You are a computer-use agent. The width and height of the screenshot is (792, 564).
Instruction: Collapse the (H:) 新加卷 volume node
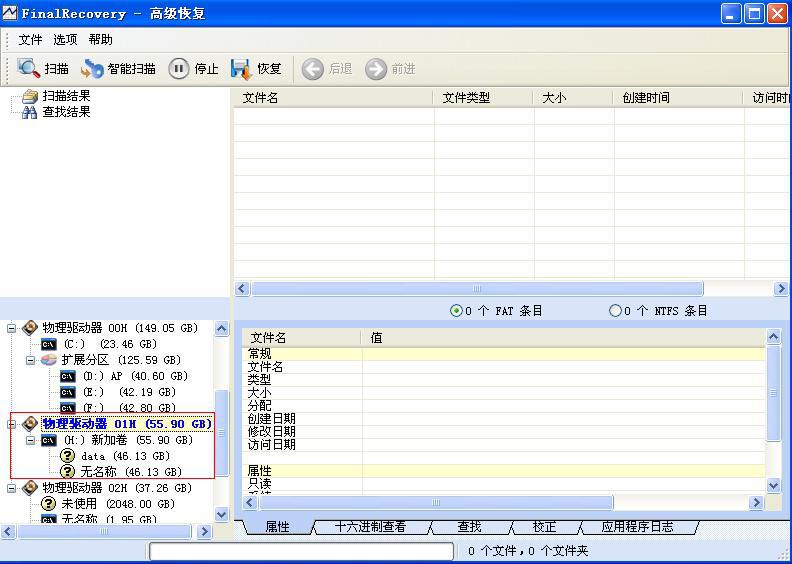click(30, 440)
